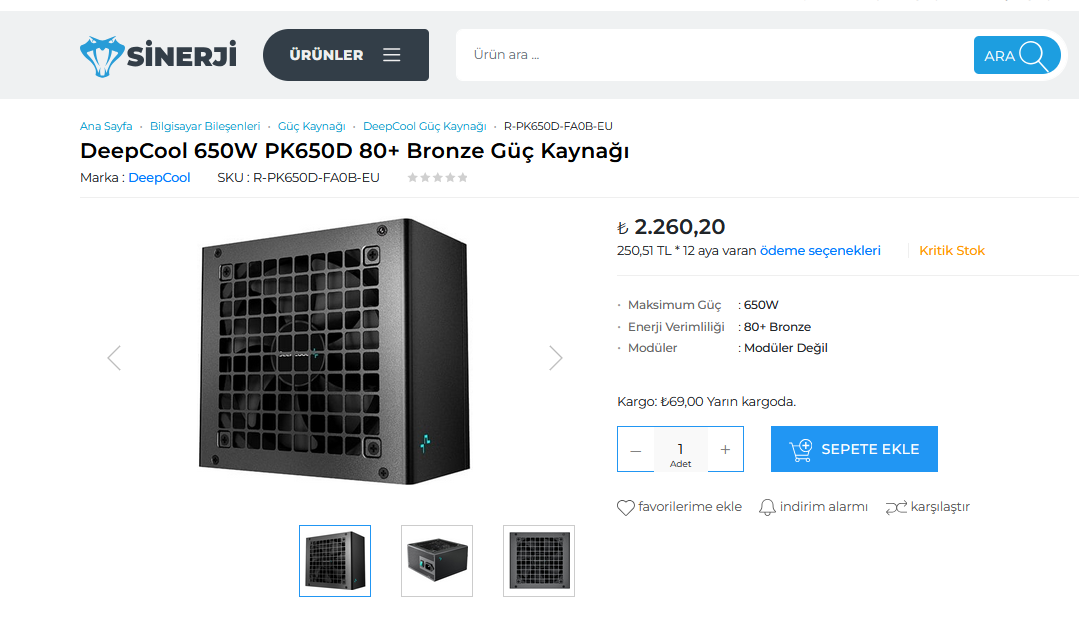
Task: Click the heart favorites icon
Action: [626, 507]
